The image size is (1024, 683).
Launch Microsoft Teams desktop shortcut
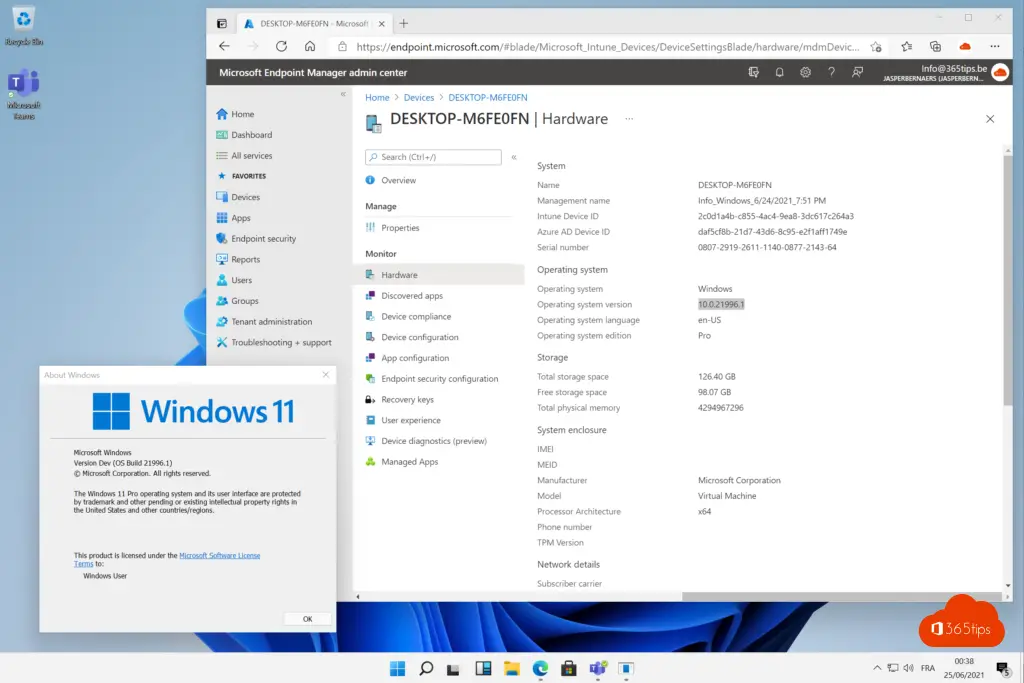pyautogui.click(x=24, y=94)
